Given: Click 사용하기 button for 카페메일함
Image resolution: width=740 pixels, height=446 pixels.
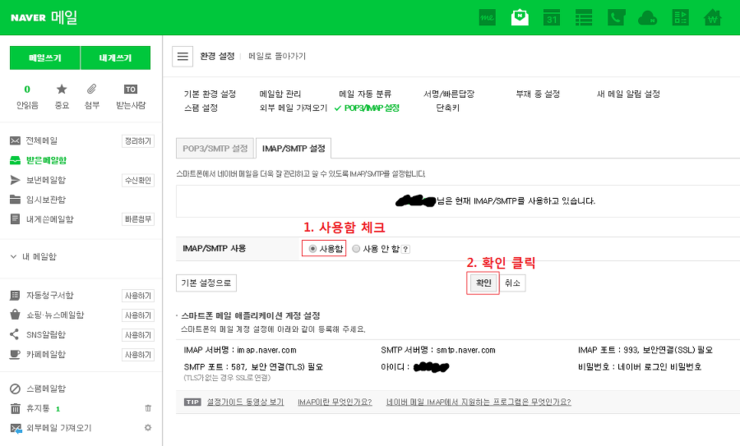Looking at the screenshot, I should [138, 355].
